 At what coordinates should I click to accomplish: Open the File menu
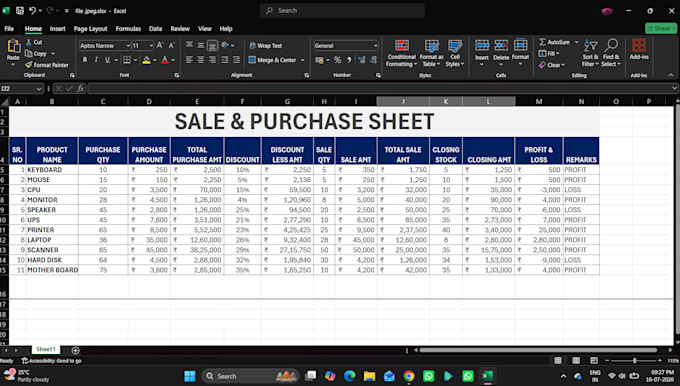[x=9, y=29]
